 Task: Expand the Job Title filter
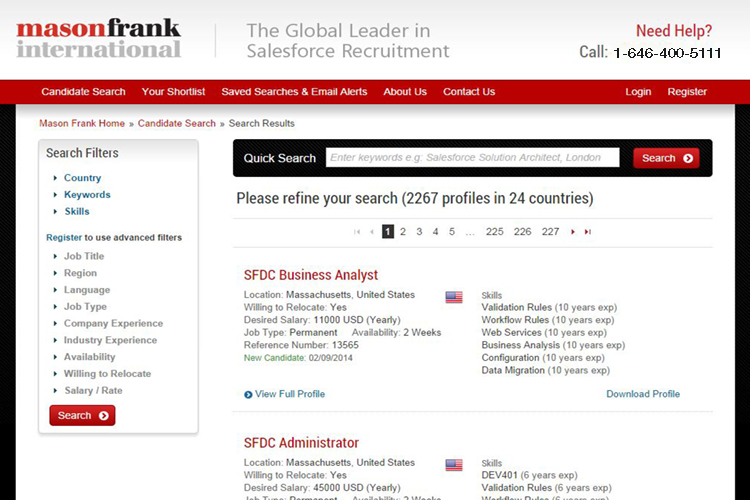[x=84, y=256]
